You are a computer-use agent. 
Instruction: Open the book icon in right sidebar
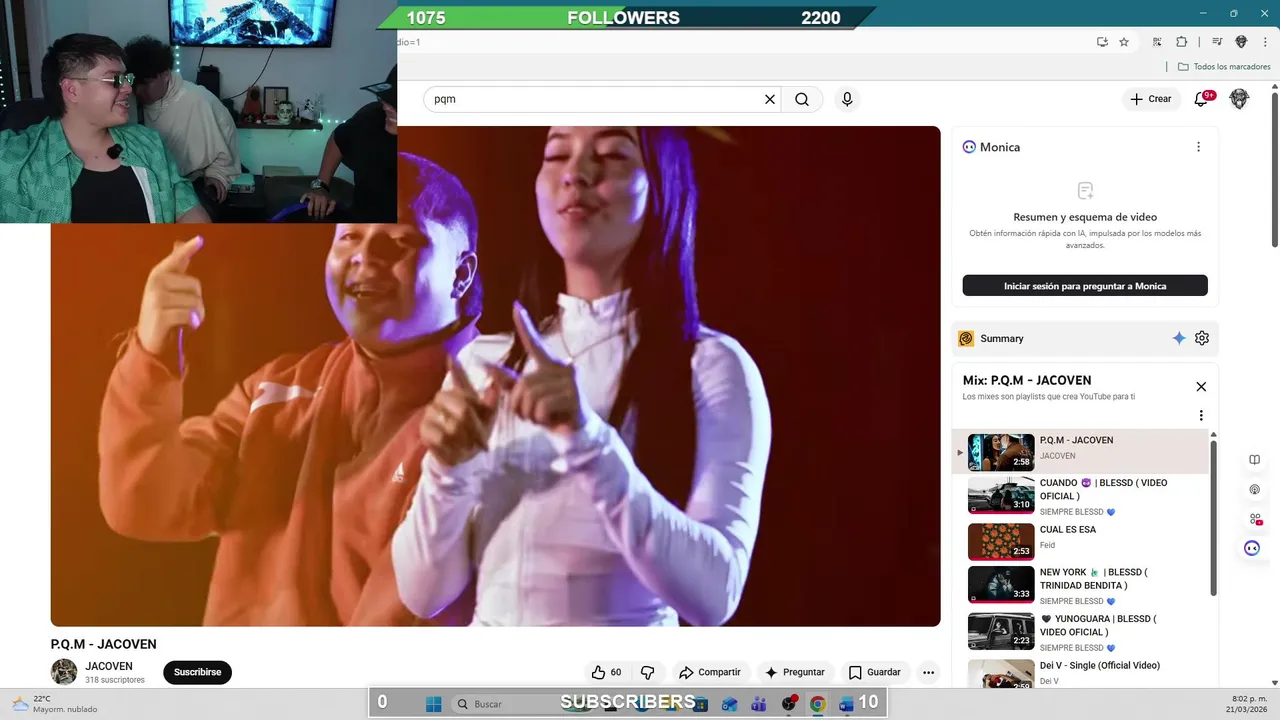(x=1254, y=460)
